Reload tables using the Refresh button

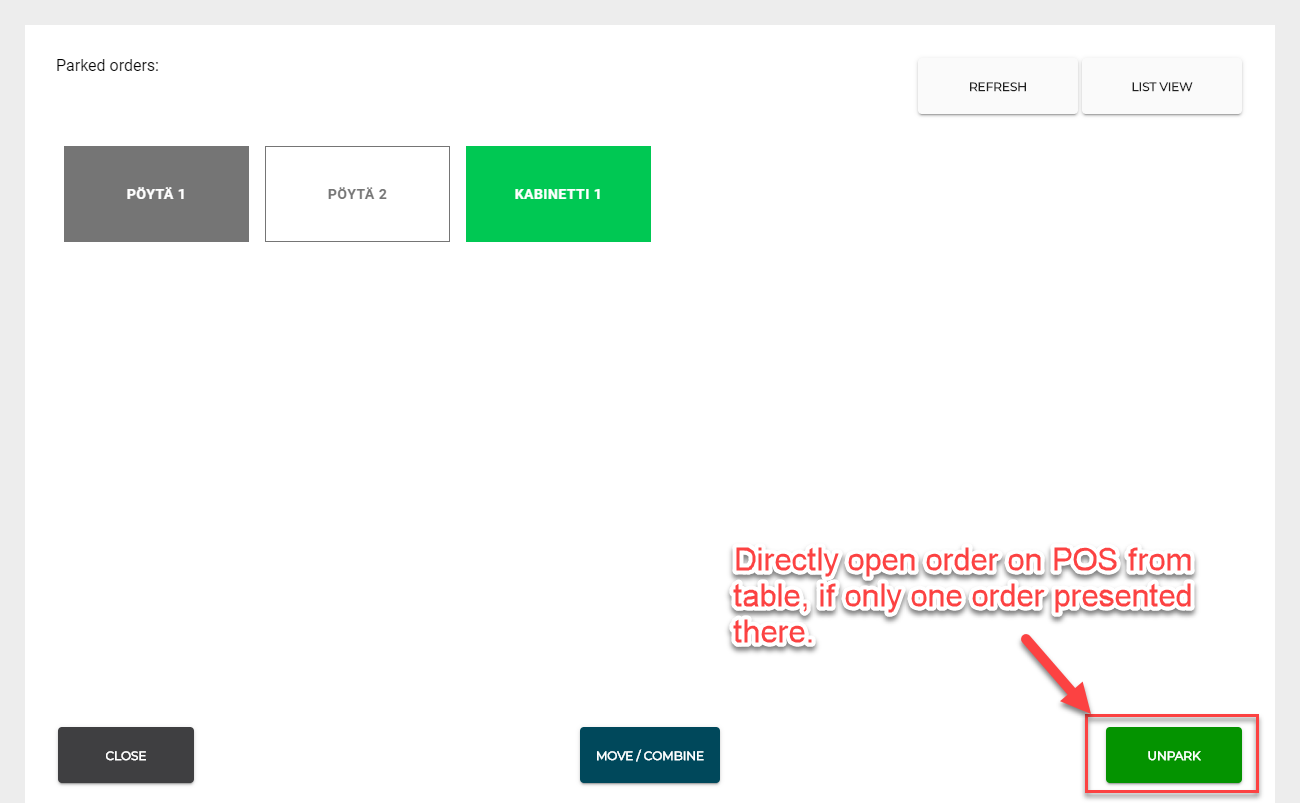pos(997,87)
